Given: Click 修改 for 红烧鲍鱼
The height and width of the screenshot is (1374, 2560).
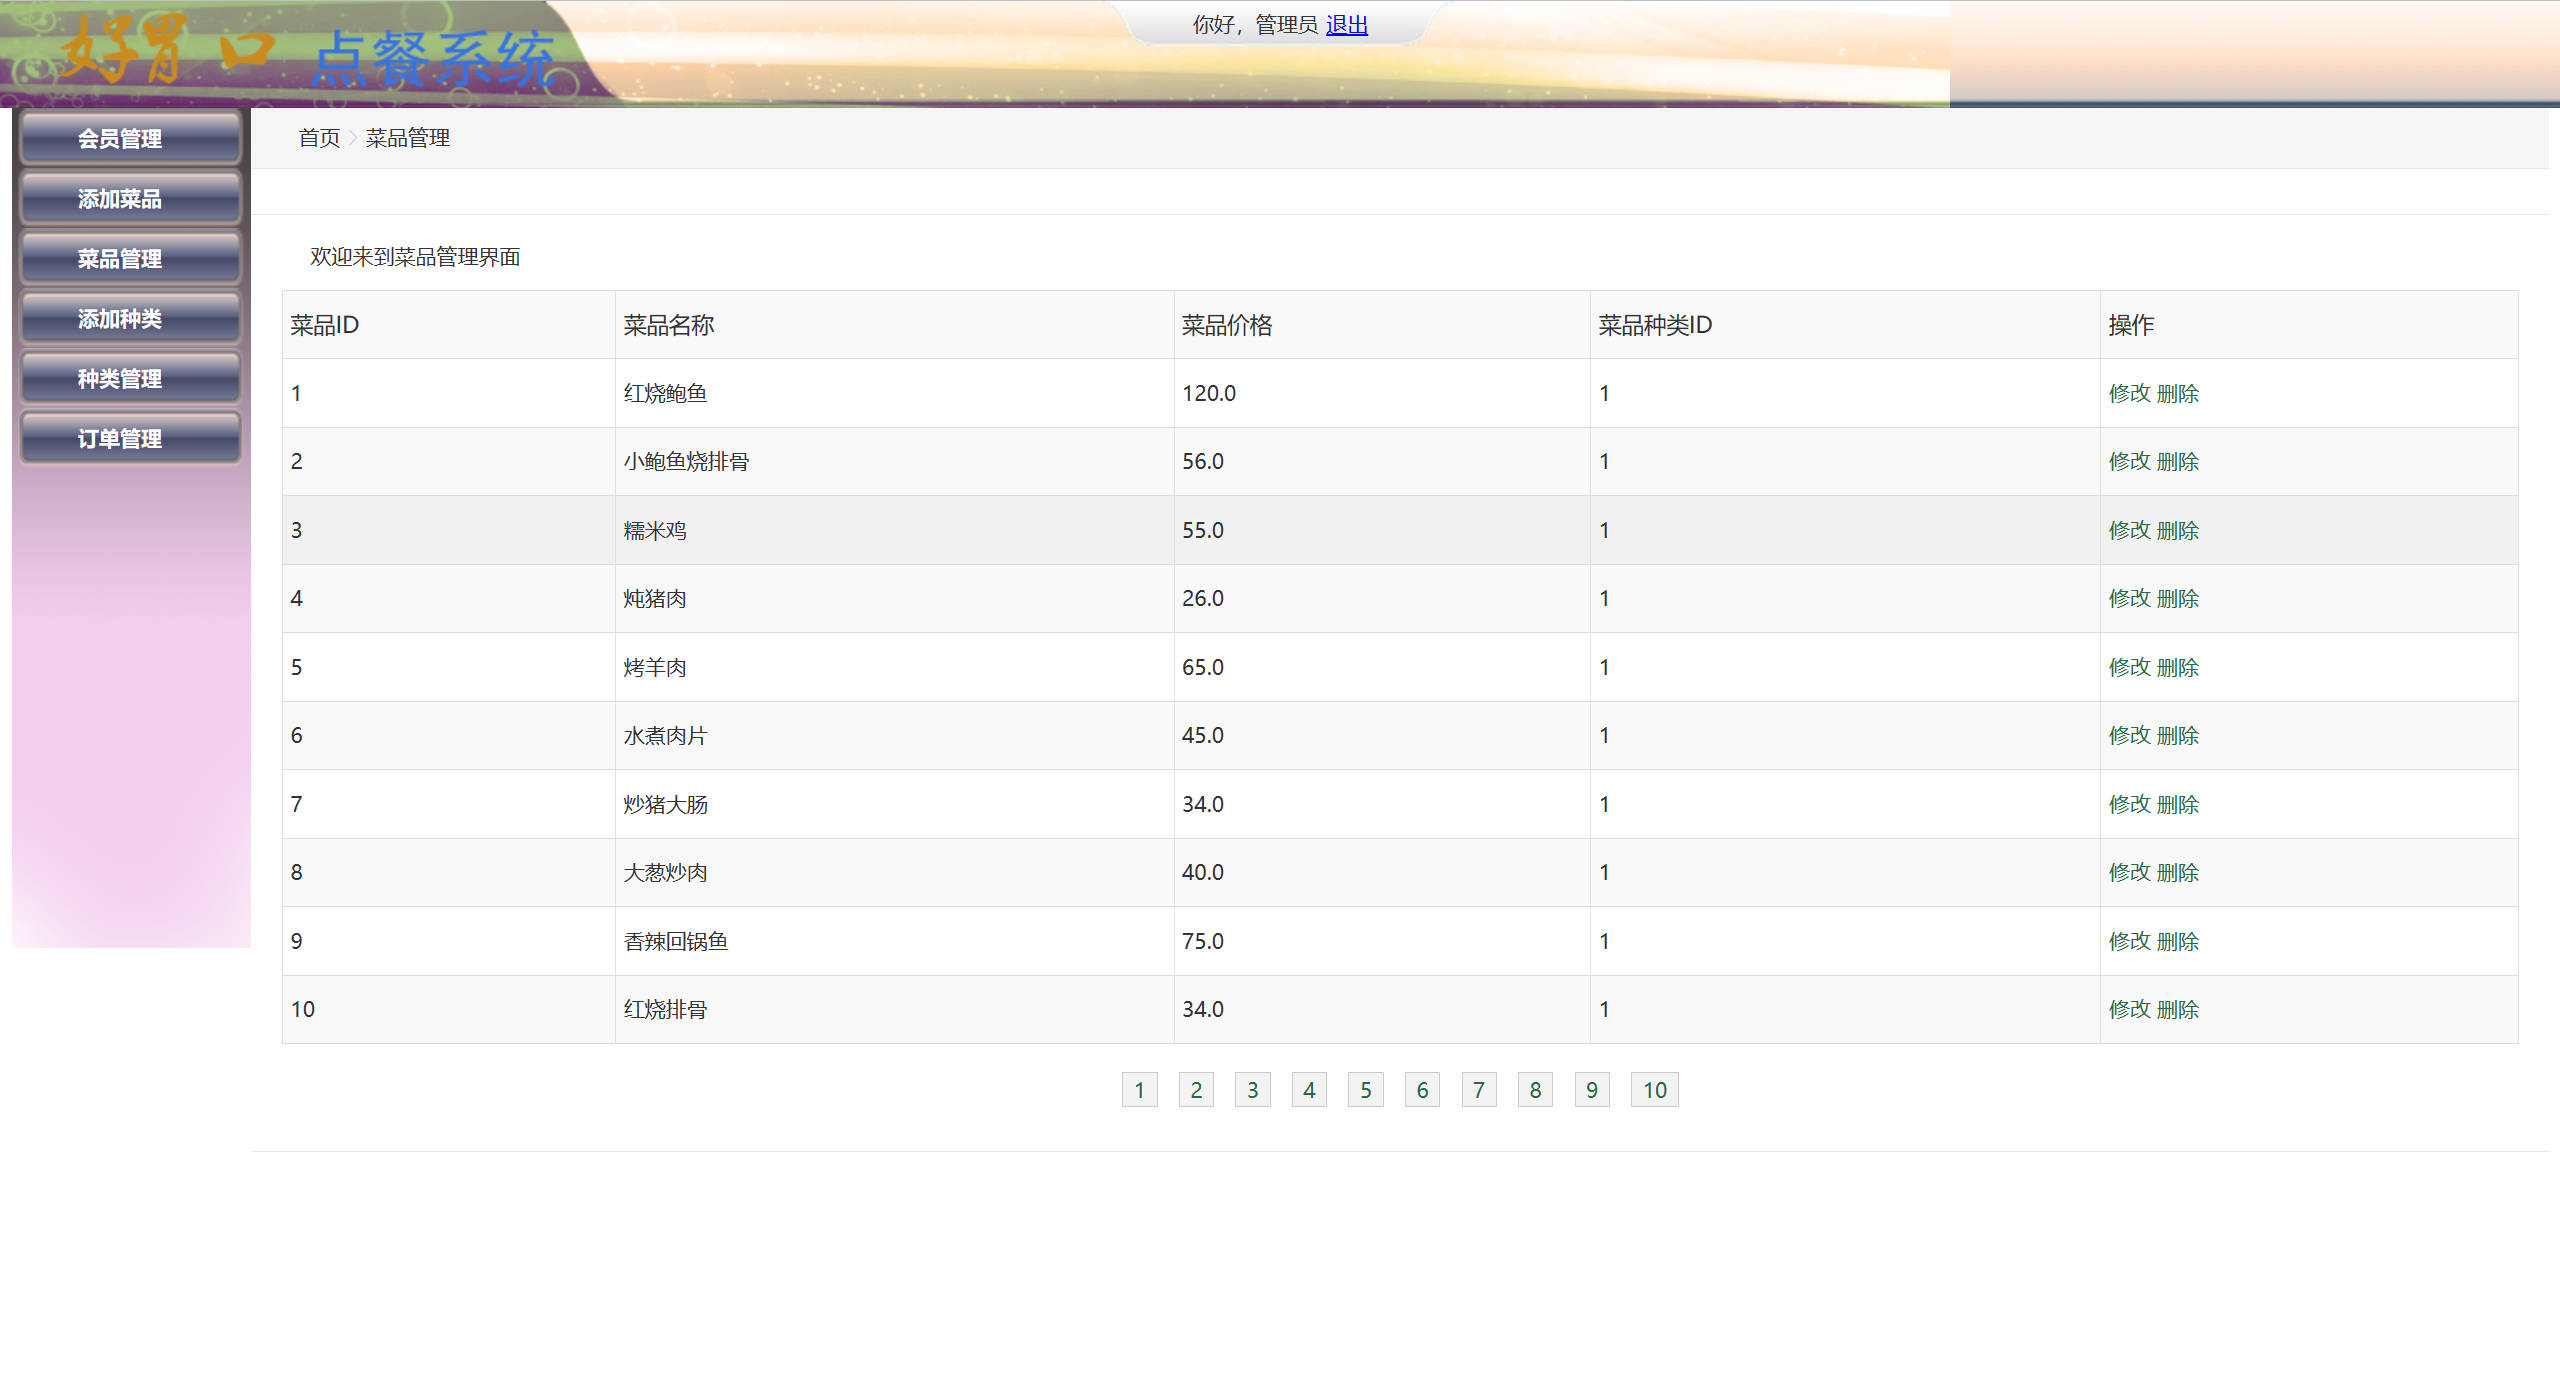Looking at the screenshot, I should click(x=2131, y=393).
